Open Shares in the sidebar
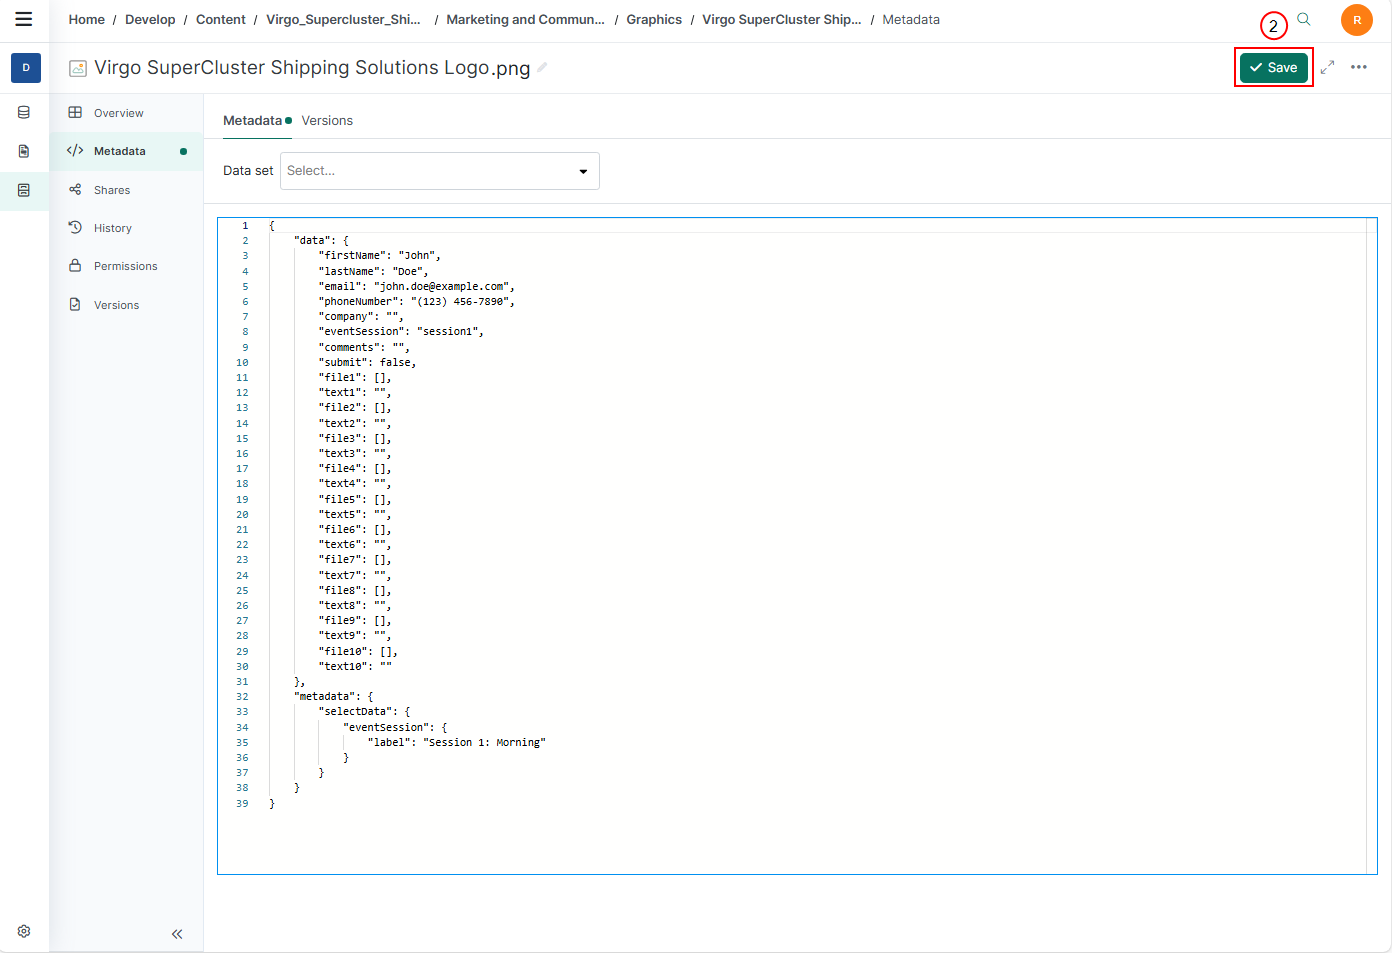Viewport: 1392px width, 953px height. pyautogui.click(x=112, y=190)
